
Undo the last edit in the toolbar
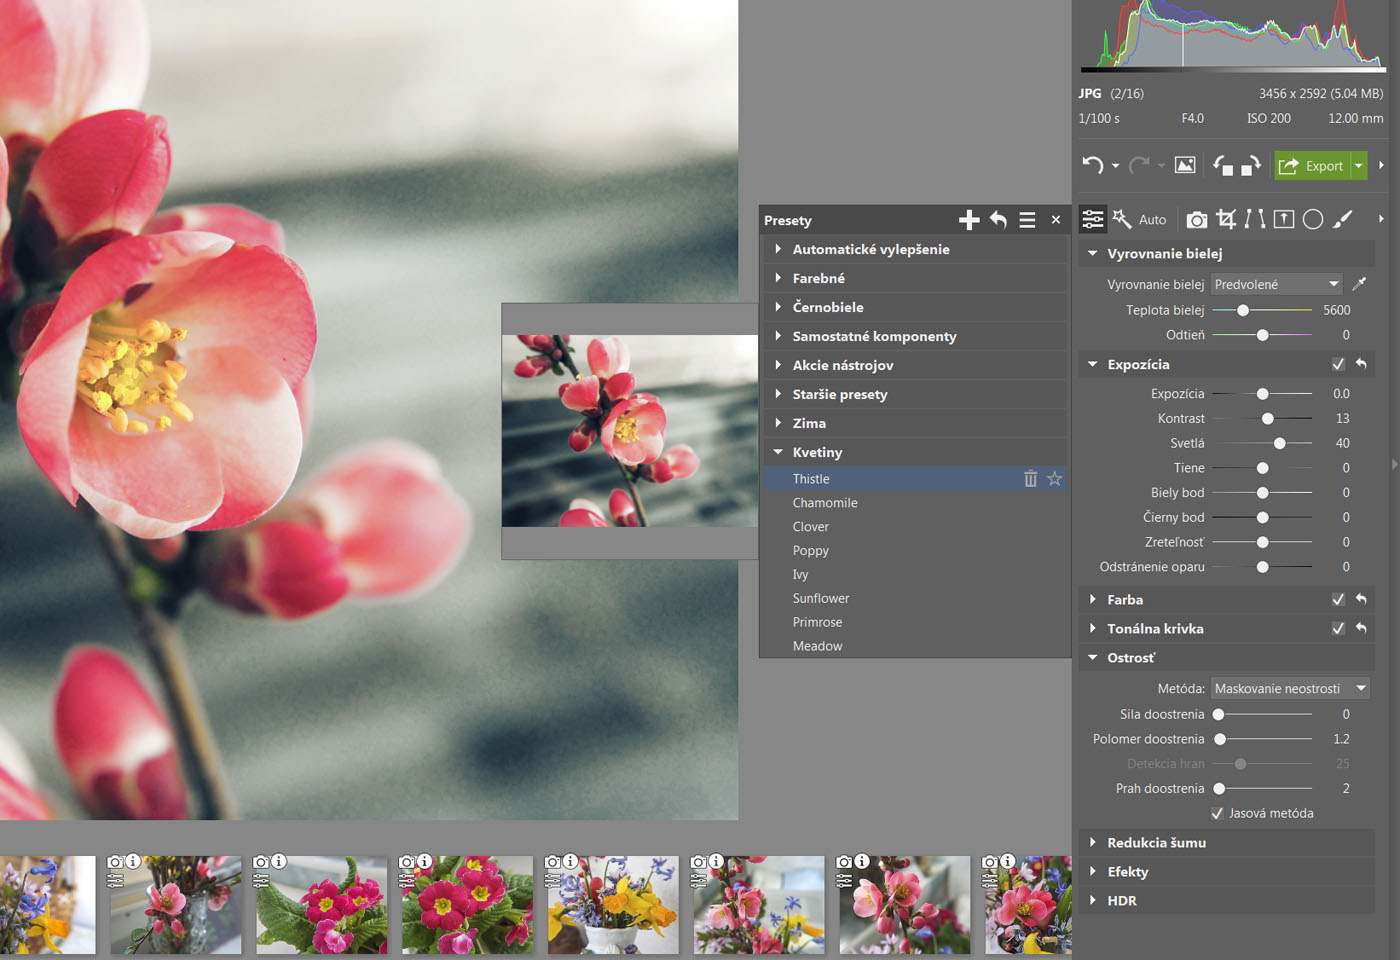[x=1092, y=165]
